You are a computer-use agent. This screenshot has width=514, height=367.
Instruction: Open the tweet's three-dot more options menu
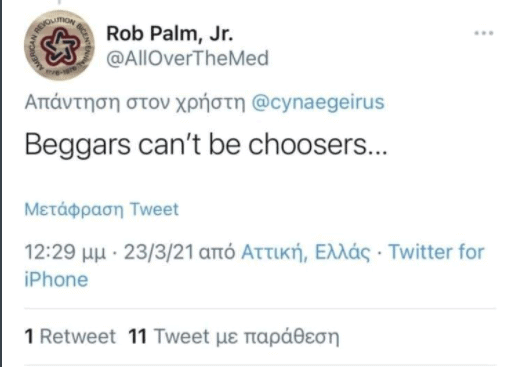(x=484, y=33)
